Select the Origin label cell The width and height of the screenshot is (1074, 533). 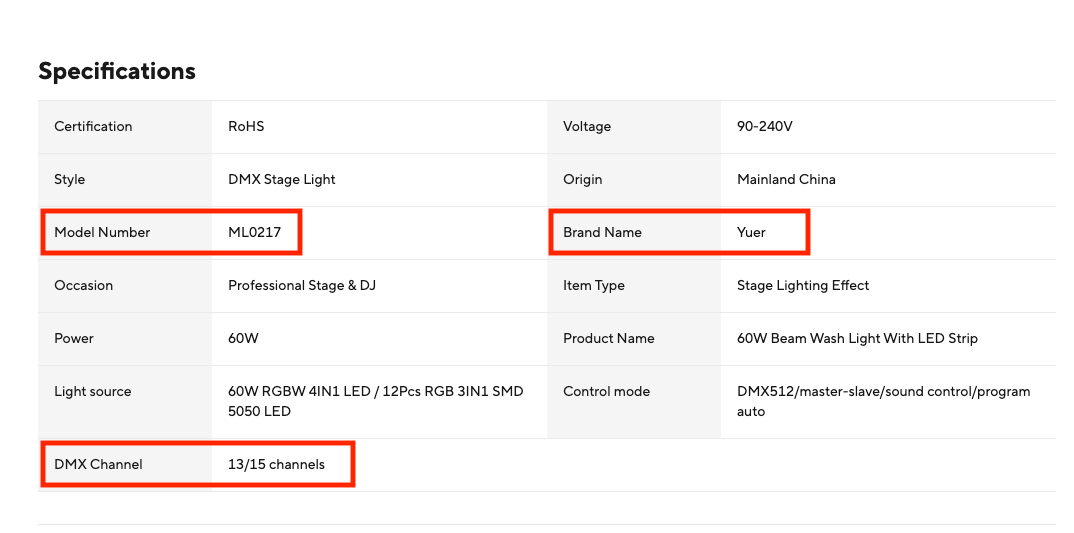(x=583, y=179)
